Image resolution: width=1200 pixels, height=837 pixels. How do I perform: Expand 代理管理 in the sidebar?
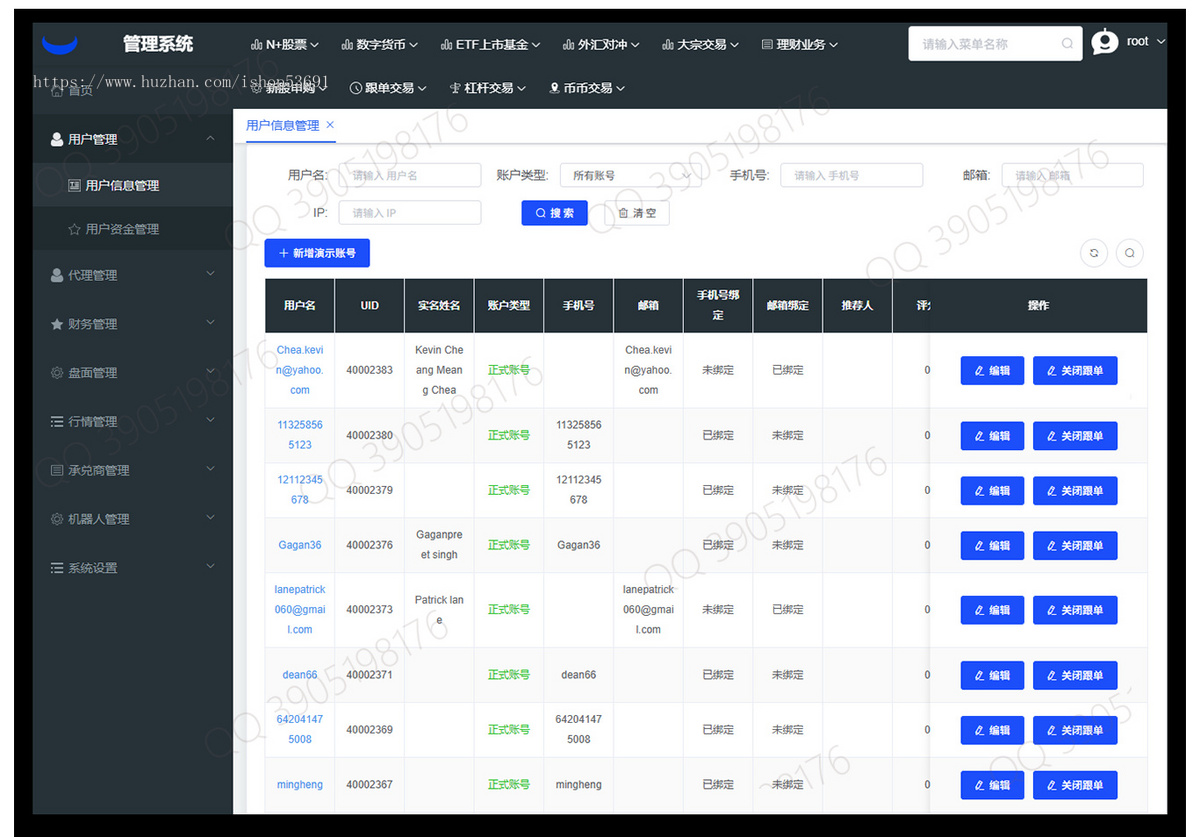[133, 275]
